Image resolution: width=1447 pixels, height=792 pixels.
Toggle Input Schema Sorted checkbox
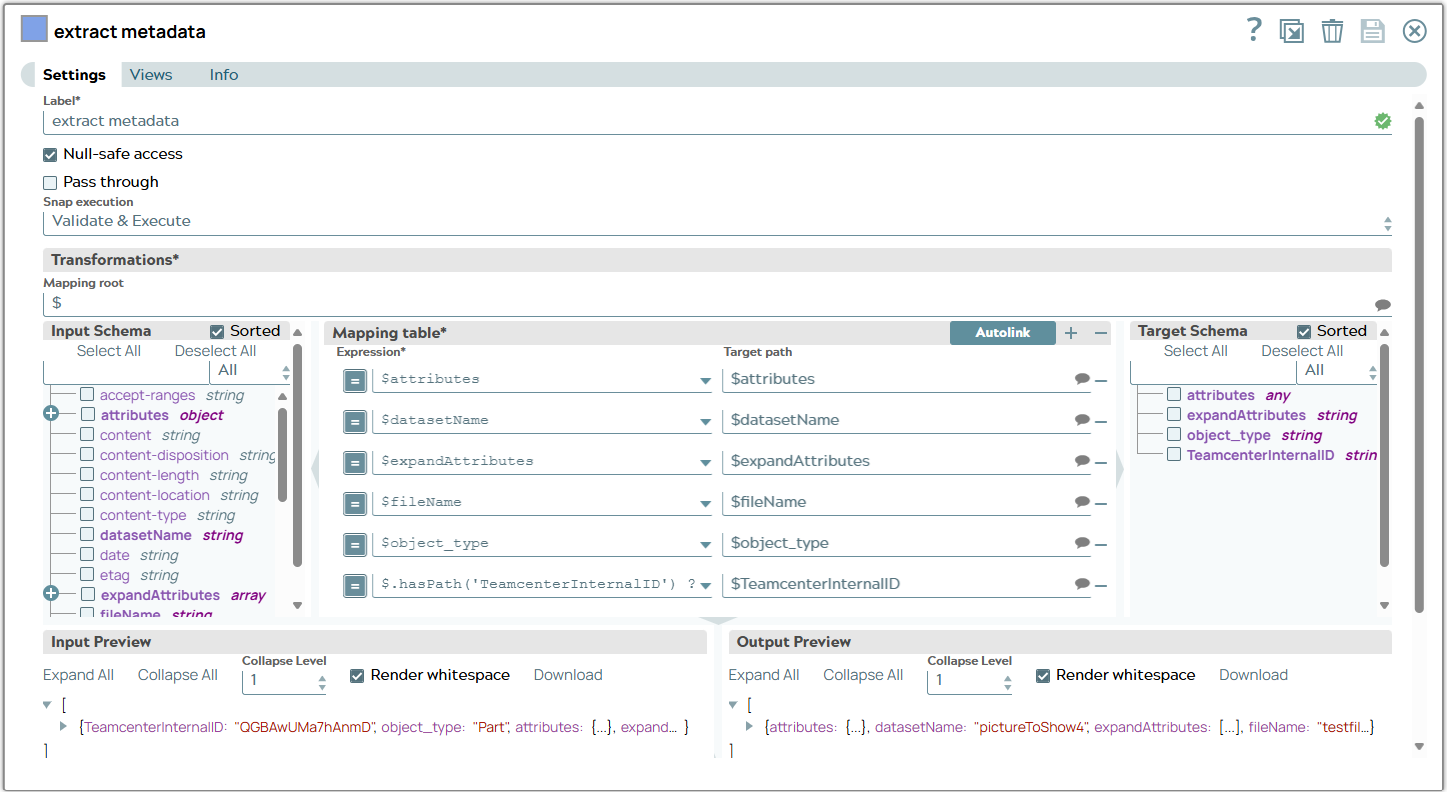point(217,331)
